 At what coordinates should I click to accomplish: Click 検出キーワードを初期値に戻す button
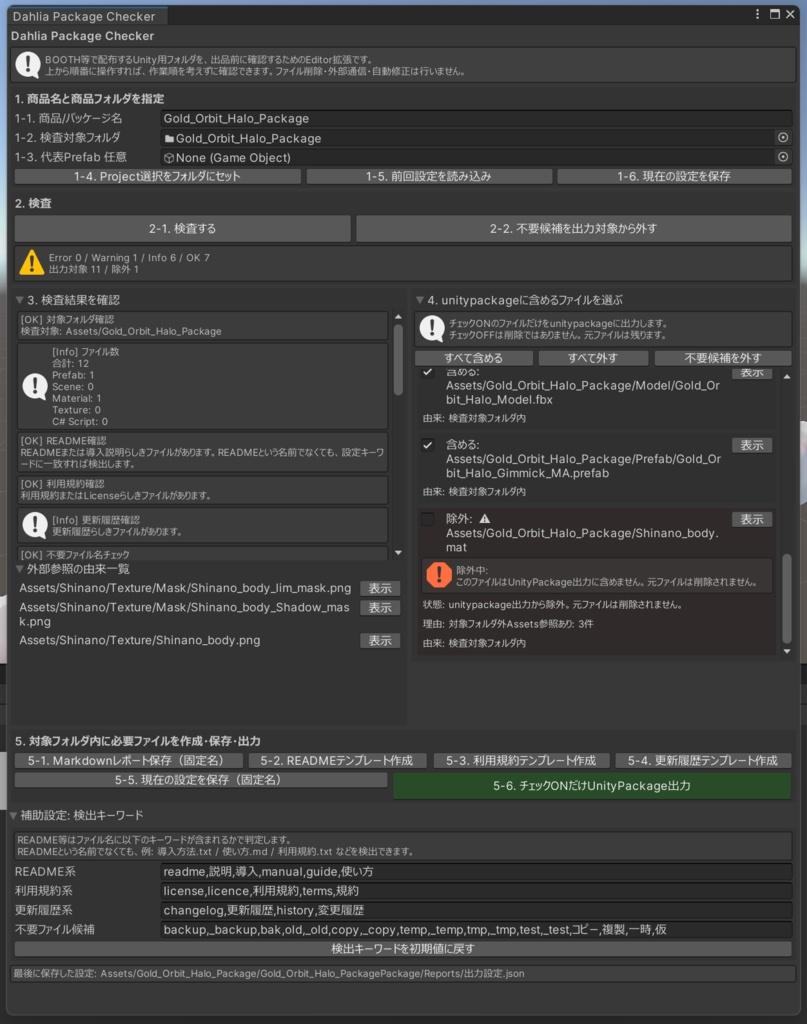point(403,948)
